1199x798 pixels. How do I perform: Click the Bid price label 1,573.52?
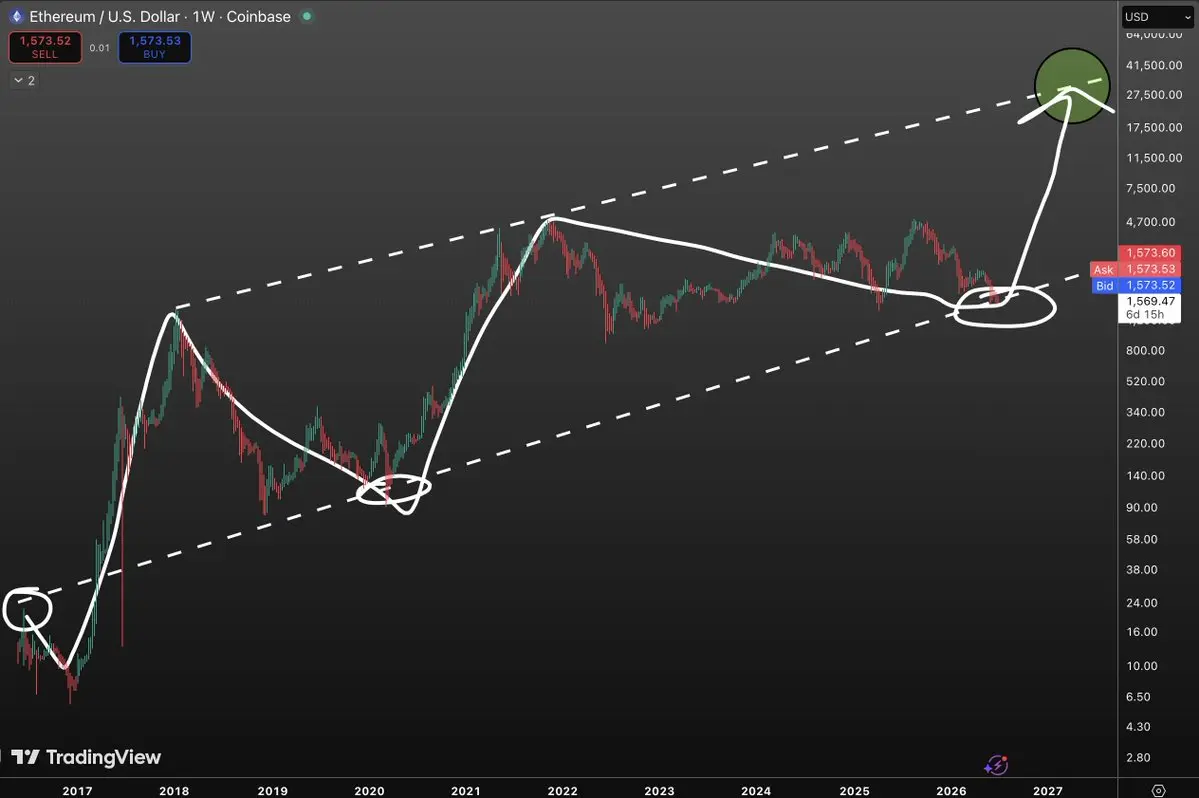point(1136,285)
